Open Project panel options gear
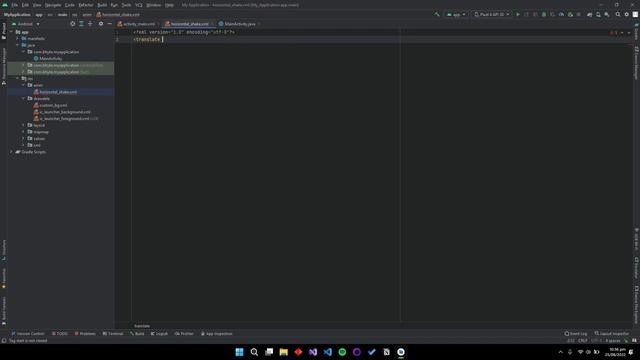640x360 pixels. 101,24
